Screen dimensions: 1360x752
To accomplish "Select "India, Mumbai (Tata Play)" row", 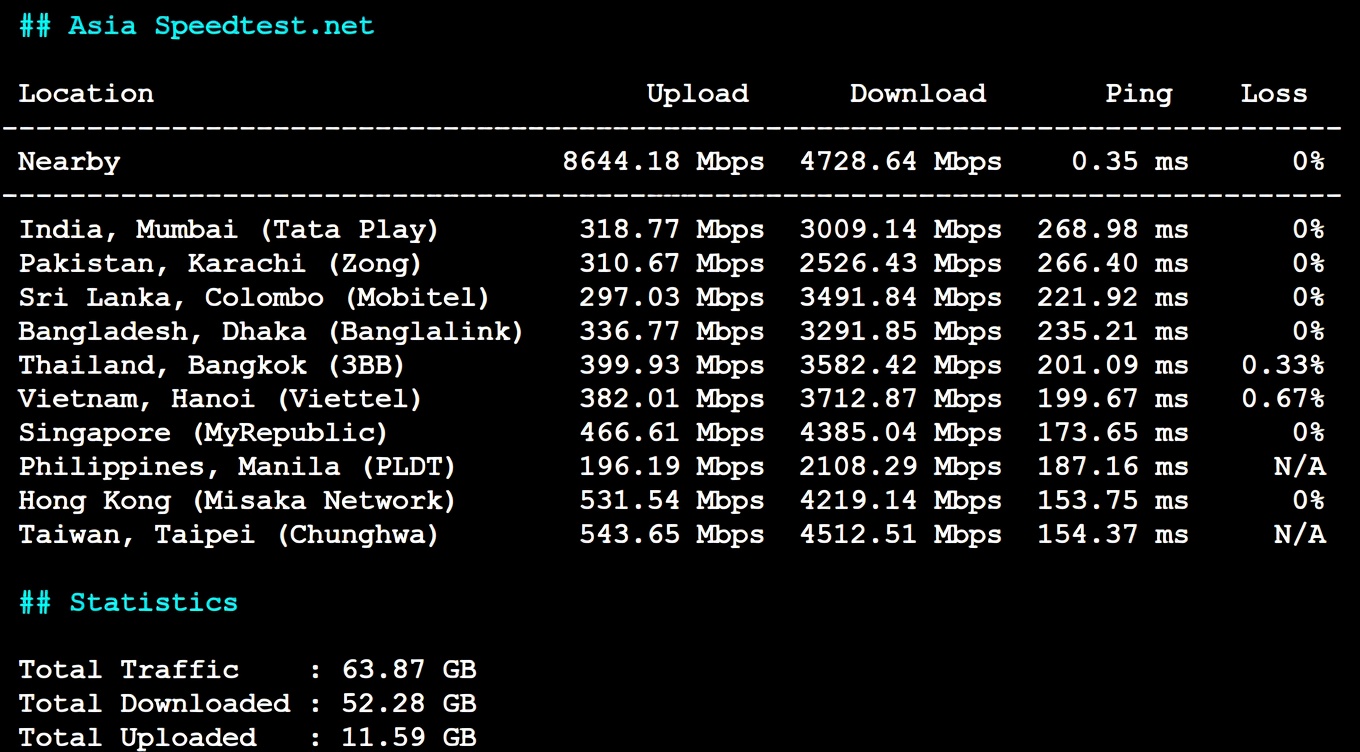I will pyautogui.click(x=672, y=230).
